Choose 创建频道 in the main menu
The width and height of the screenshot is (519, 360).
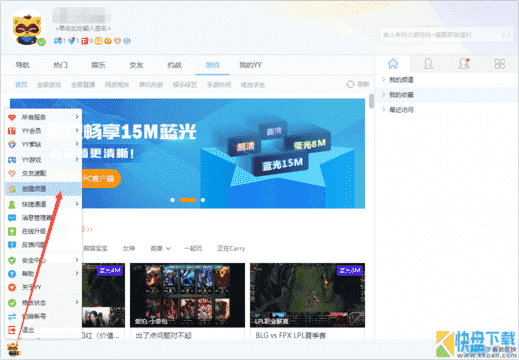(44, 189)
